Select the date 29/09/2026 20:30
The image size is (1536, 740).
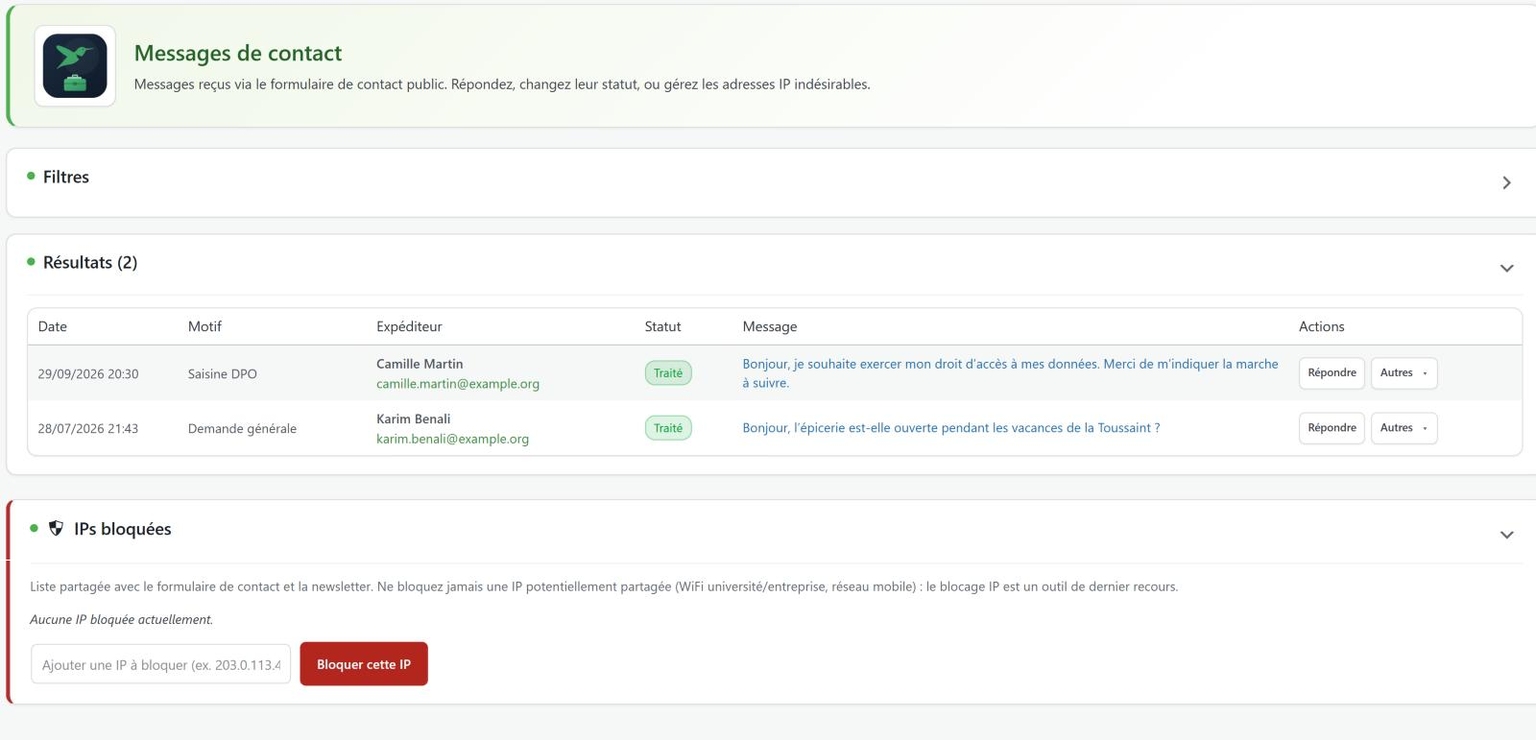(88, 374)
